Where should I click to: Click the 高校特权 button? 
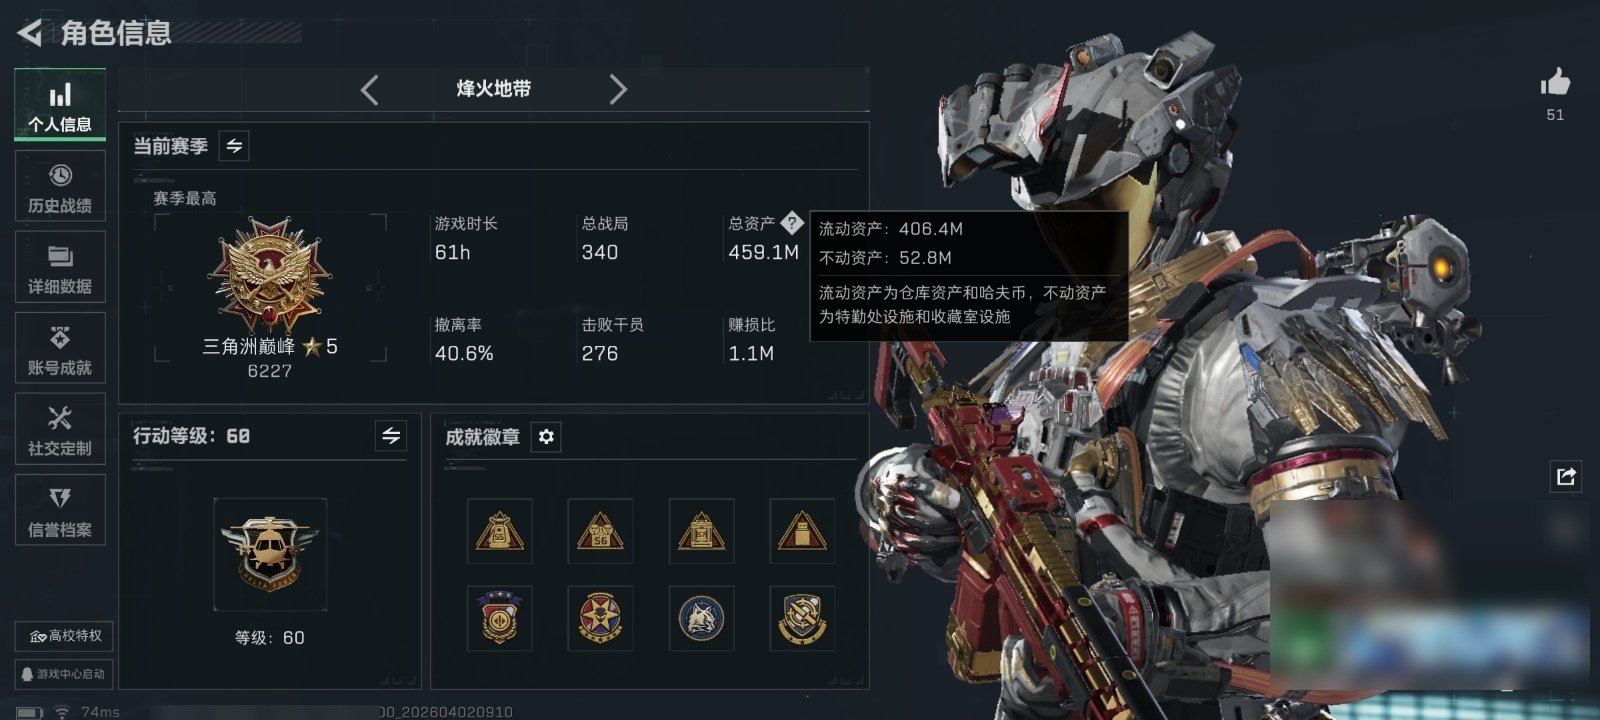(x=64, y=636)
